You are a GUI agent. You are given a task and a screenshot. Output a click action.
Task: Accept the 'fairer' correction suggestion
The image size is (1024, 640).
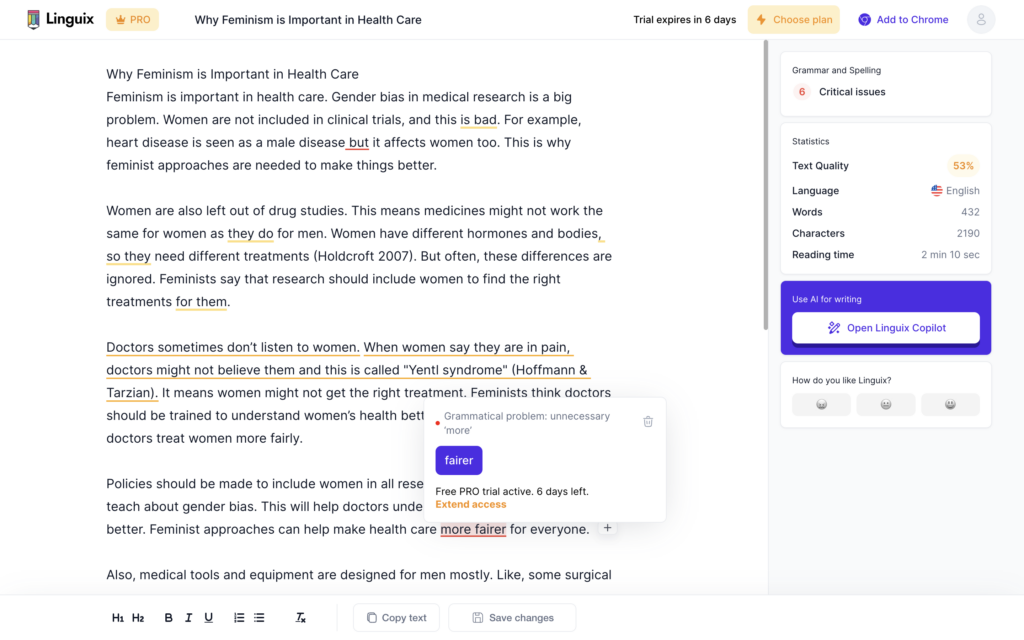pos(458,459)
